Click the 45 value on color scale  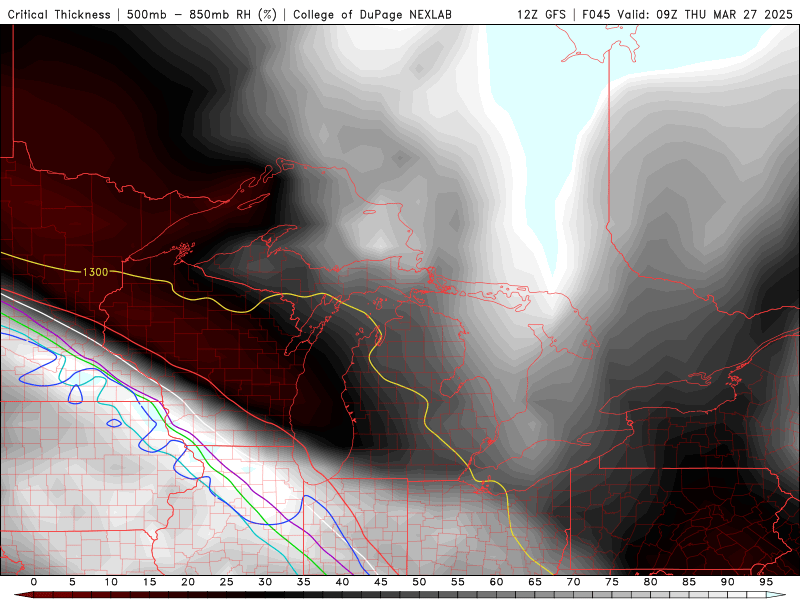[x=381, y=582]
